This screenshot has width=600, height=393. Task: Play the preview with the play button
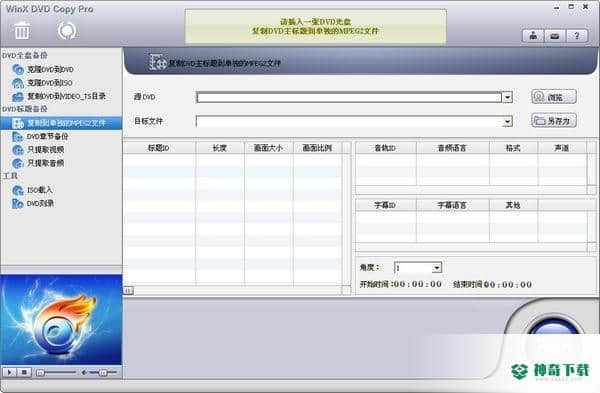(x=10, y=372)
